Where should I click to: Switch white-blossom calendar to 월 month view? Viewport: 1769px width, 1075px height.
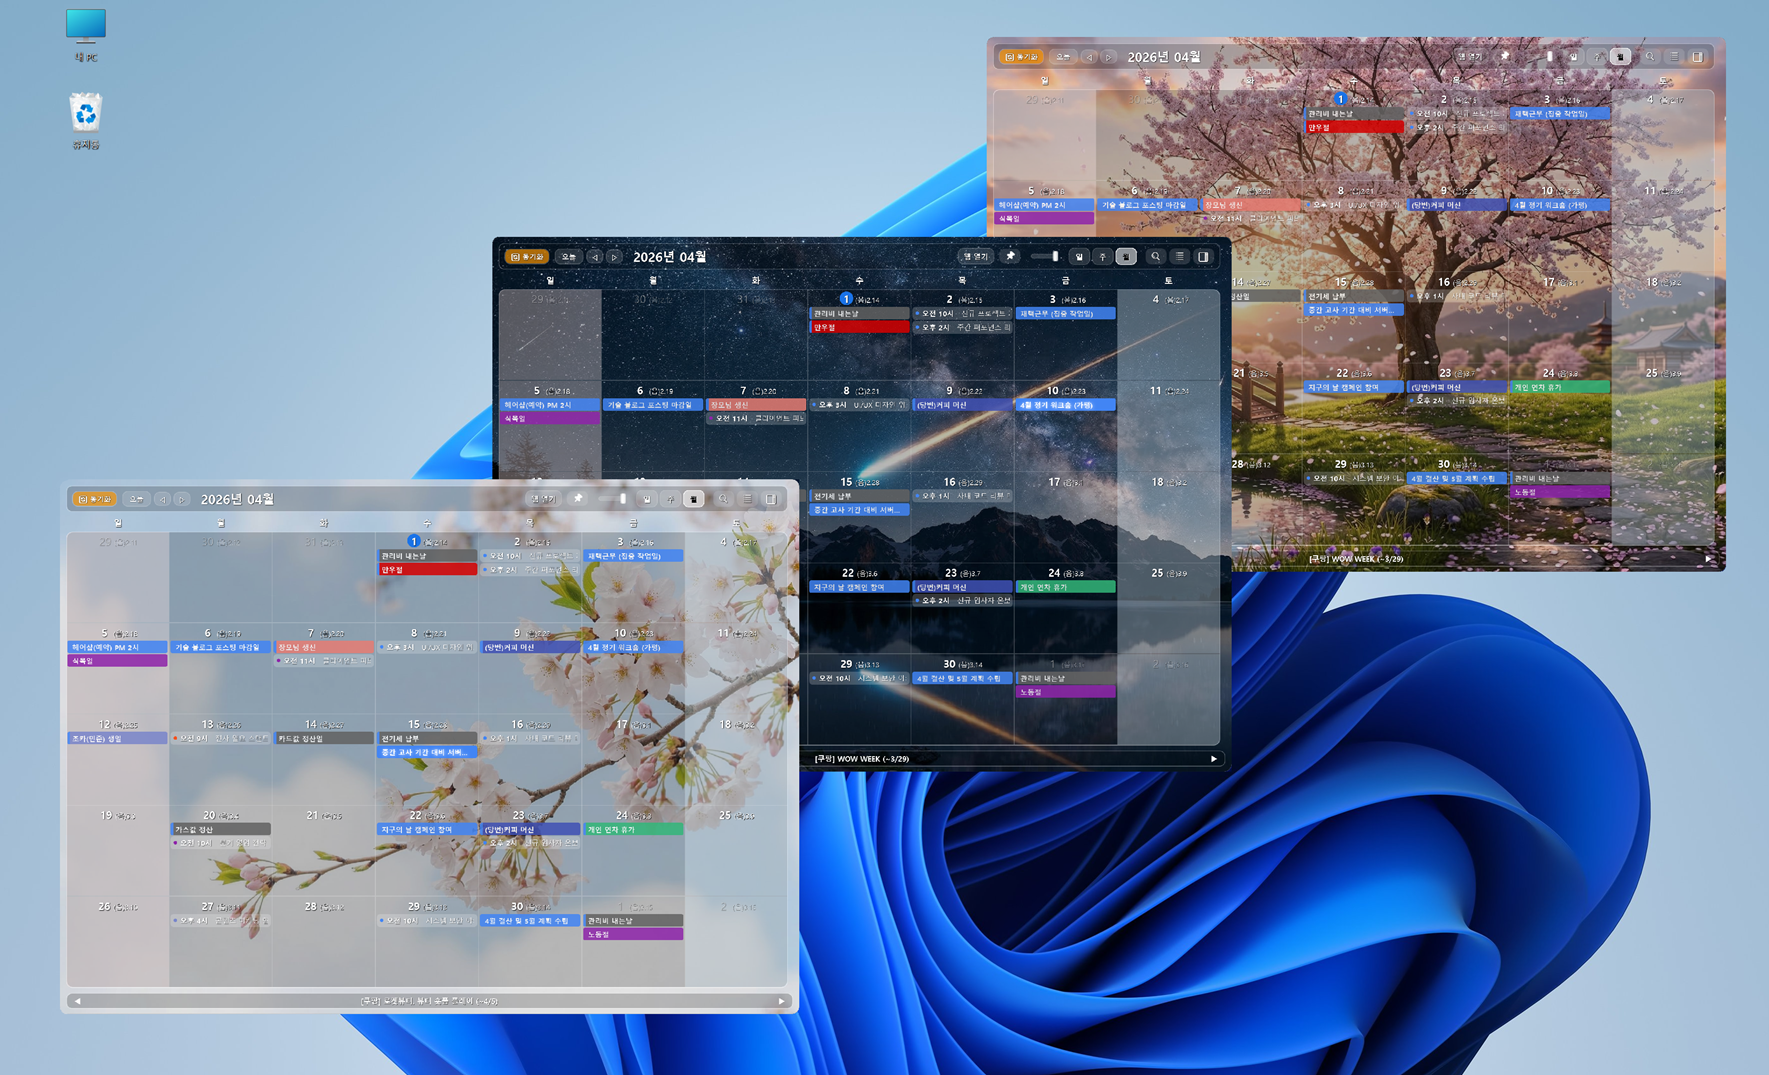(x=694, y=499)
